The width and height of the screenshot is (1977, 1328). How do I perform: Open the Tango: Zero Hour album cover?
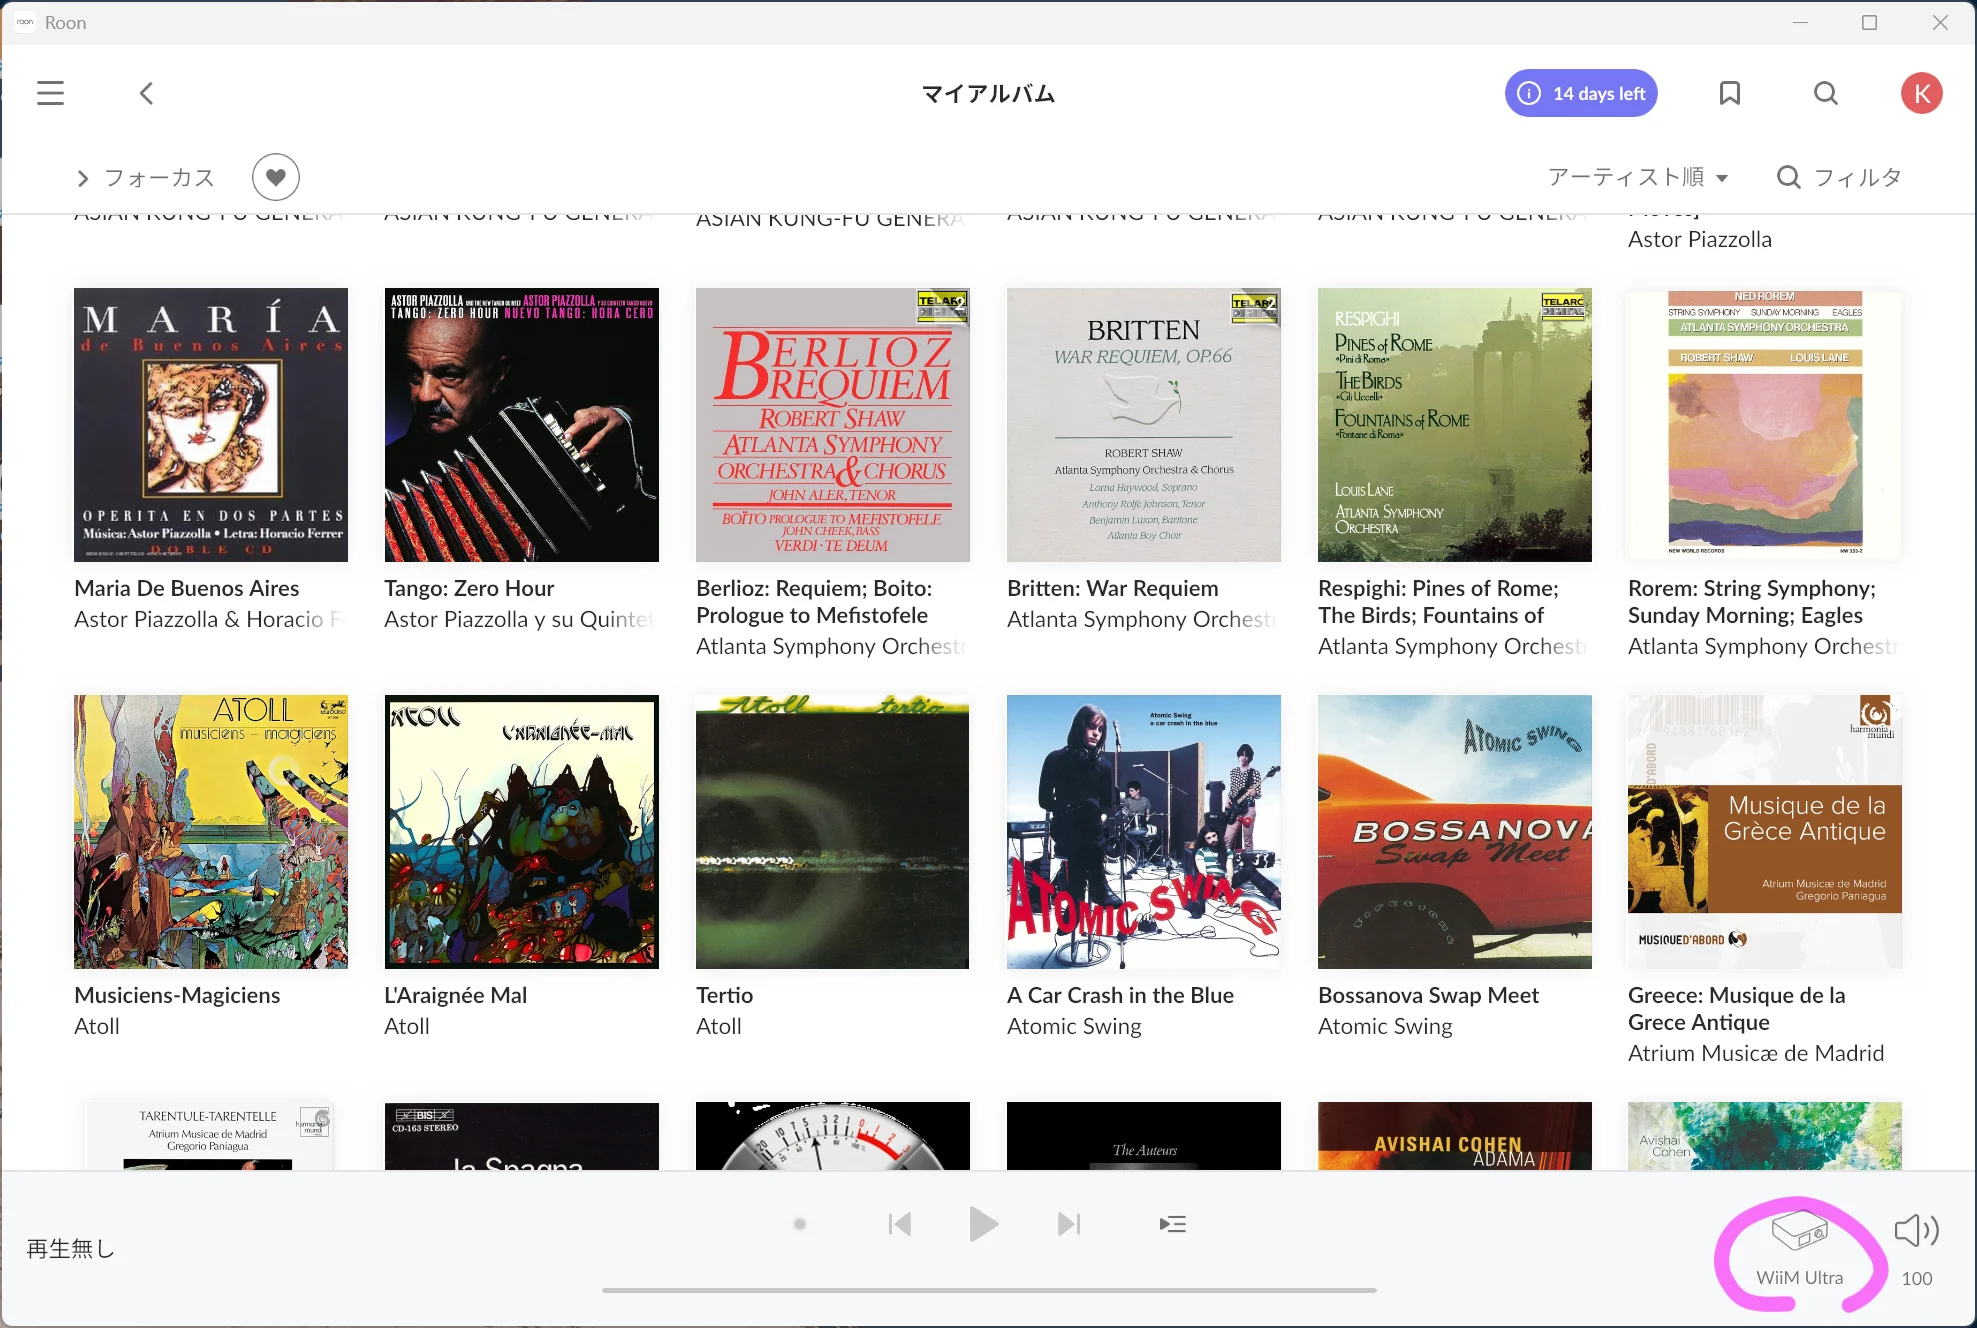pos(521,425)
